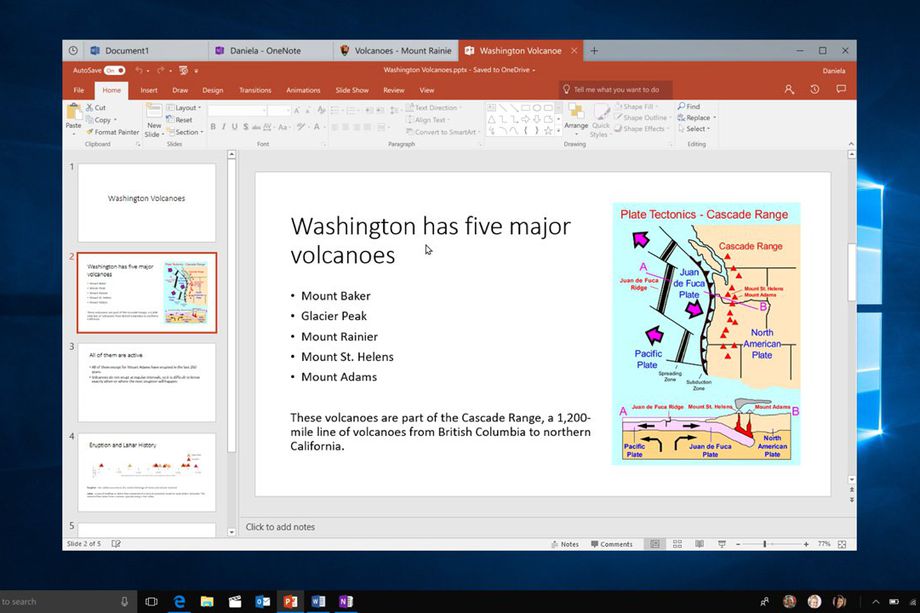Toggle Normal view in status bar
920x613 pixels.
tap(655, 544)
